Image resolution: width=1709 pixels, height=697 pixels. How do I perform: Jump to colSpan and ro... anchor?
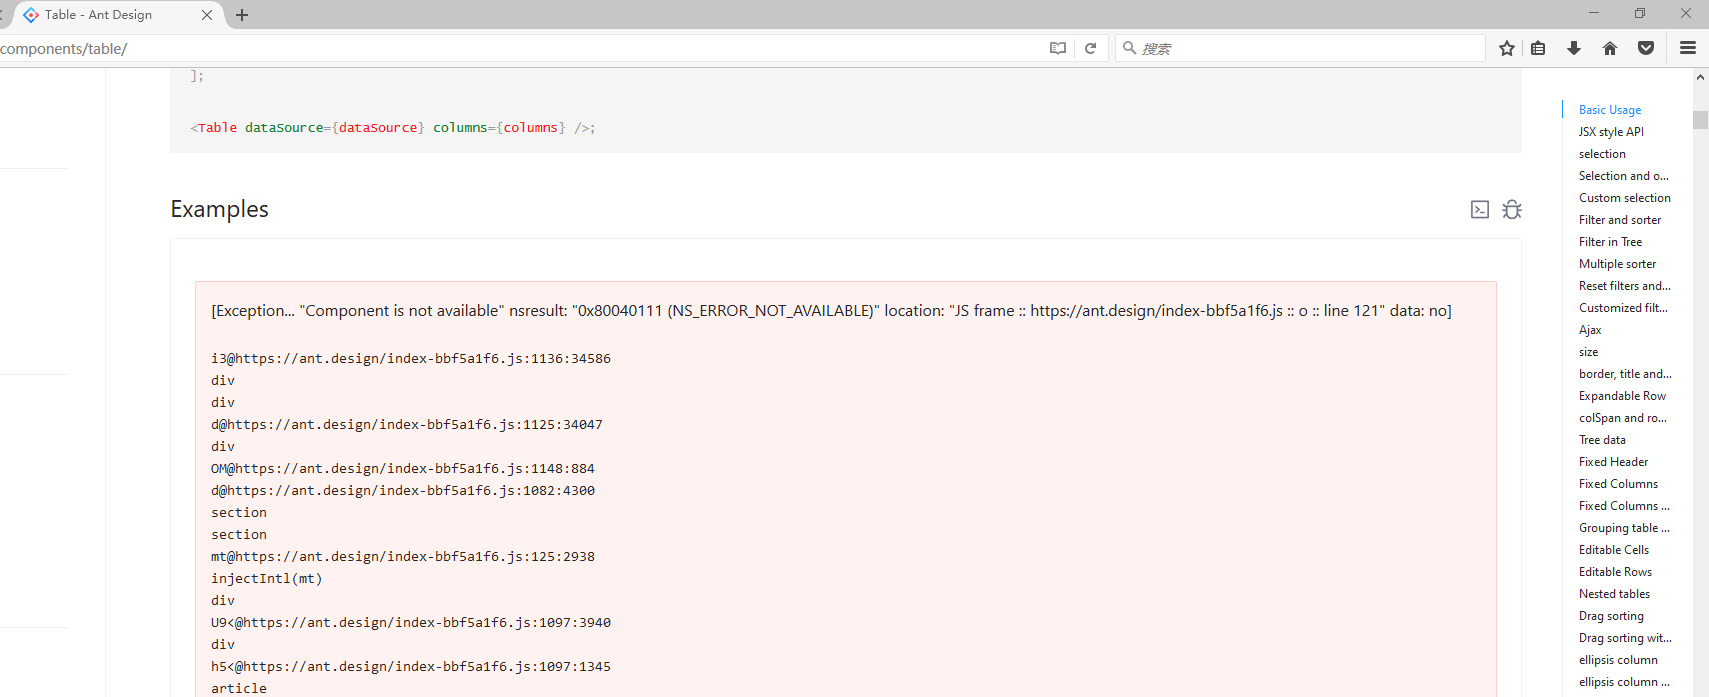click(x=1623, y=418)
